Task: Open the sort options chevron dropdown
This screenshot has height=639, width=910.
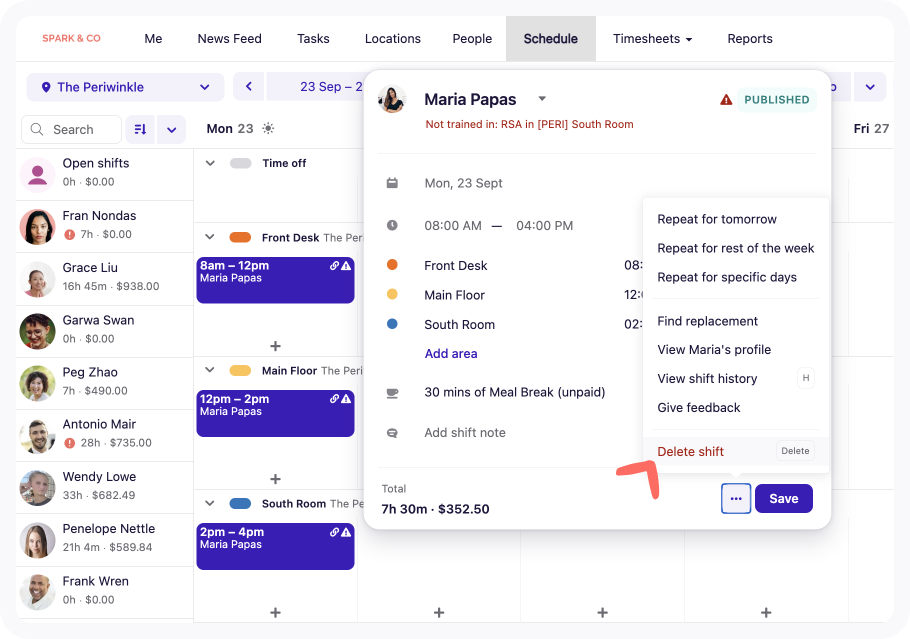Action: 172,129
